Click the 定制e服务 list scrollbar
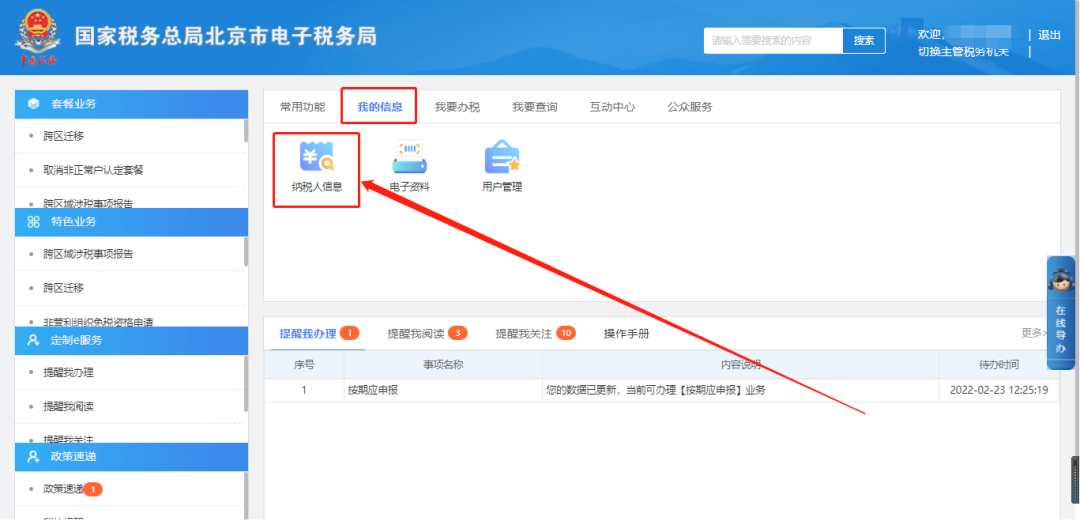1080x521 pixels. (246, 384)
